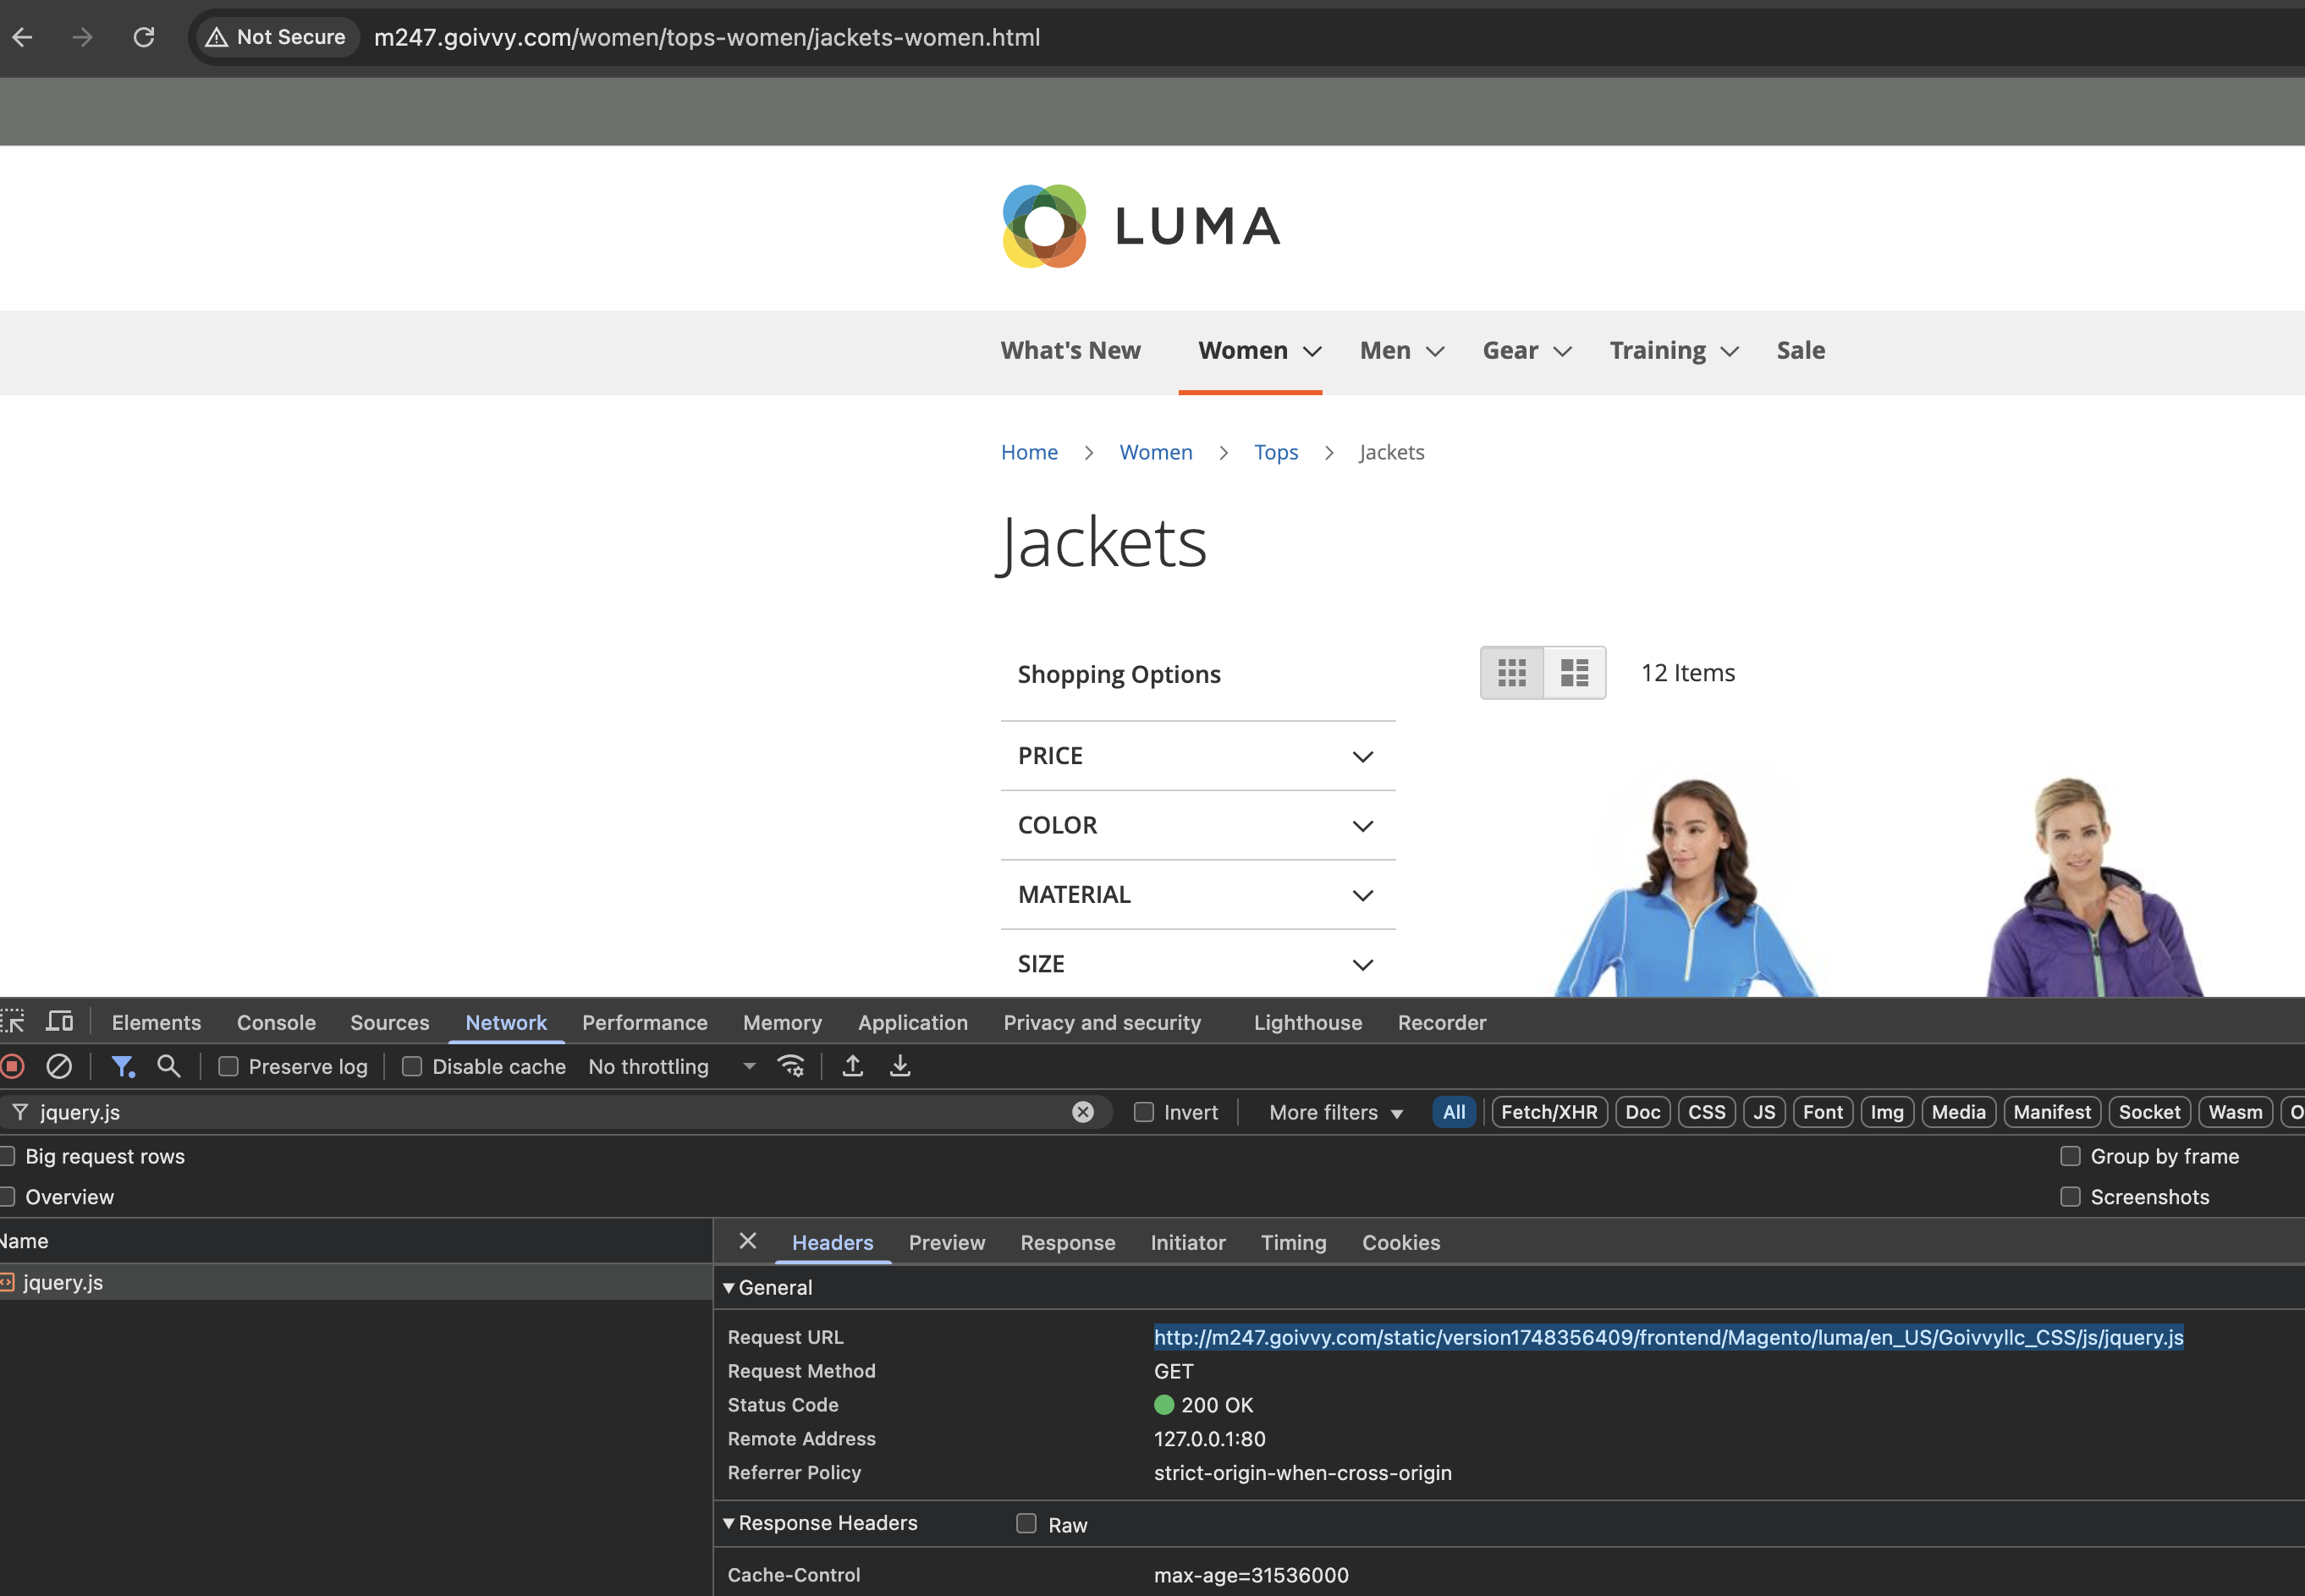Image resolution: width=2305 pixels, height=1596 pixels.
Task: Export the network log as HAR
Action: tap(899, 1066)
